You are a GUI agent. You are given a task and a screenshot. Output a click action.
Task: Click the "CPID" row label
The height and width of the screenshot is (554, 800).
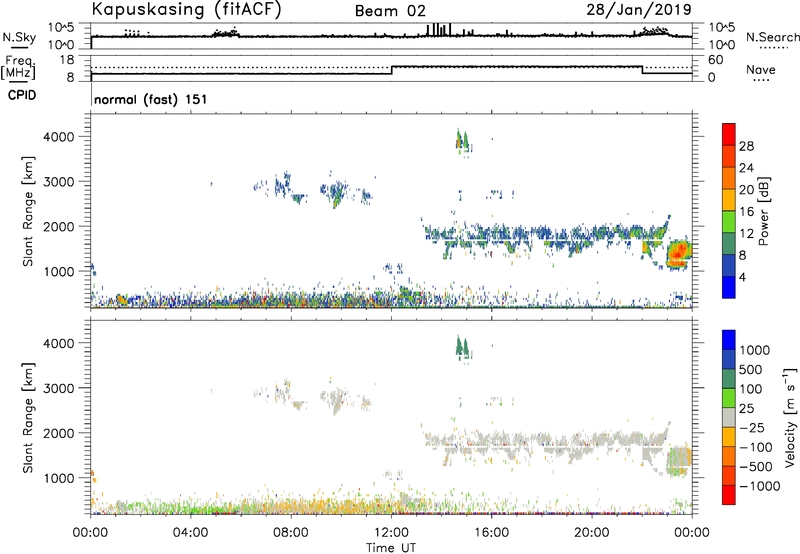click(22, 95)
